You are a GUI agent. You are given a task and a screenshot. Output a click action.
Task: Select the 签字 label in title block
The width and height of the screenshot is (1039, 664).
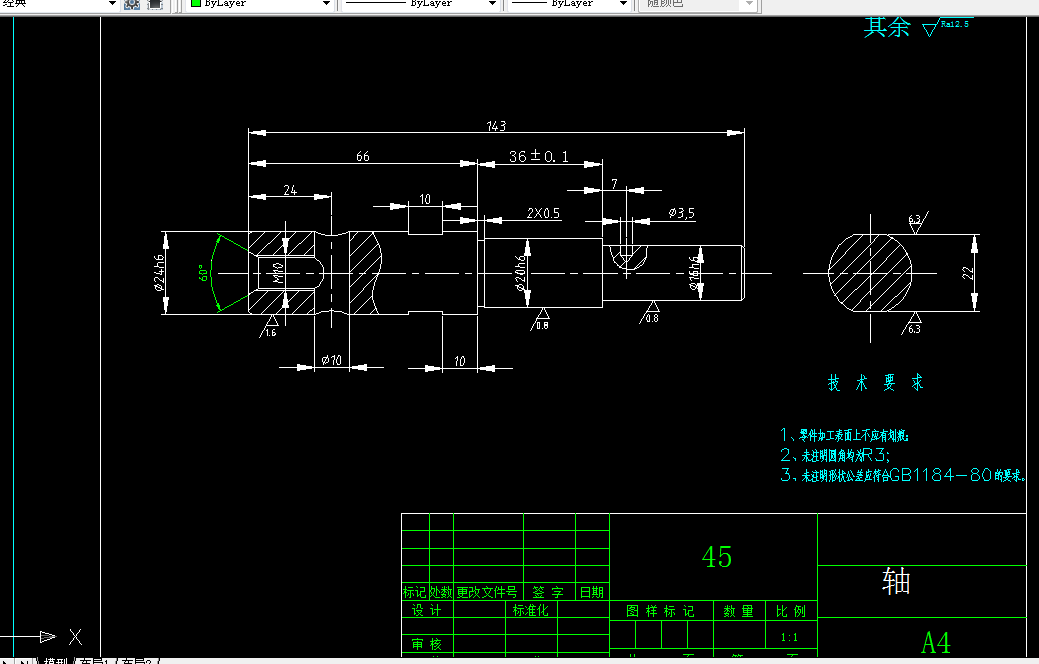coord(548,592)
